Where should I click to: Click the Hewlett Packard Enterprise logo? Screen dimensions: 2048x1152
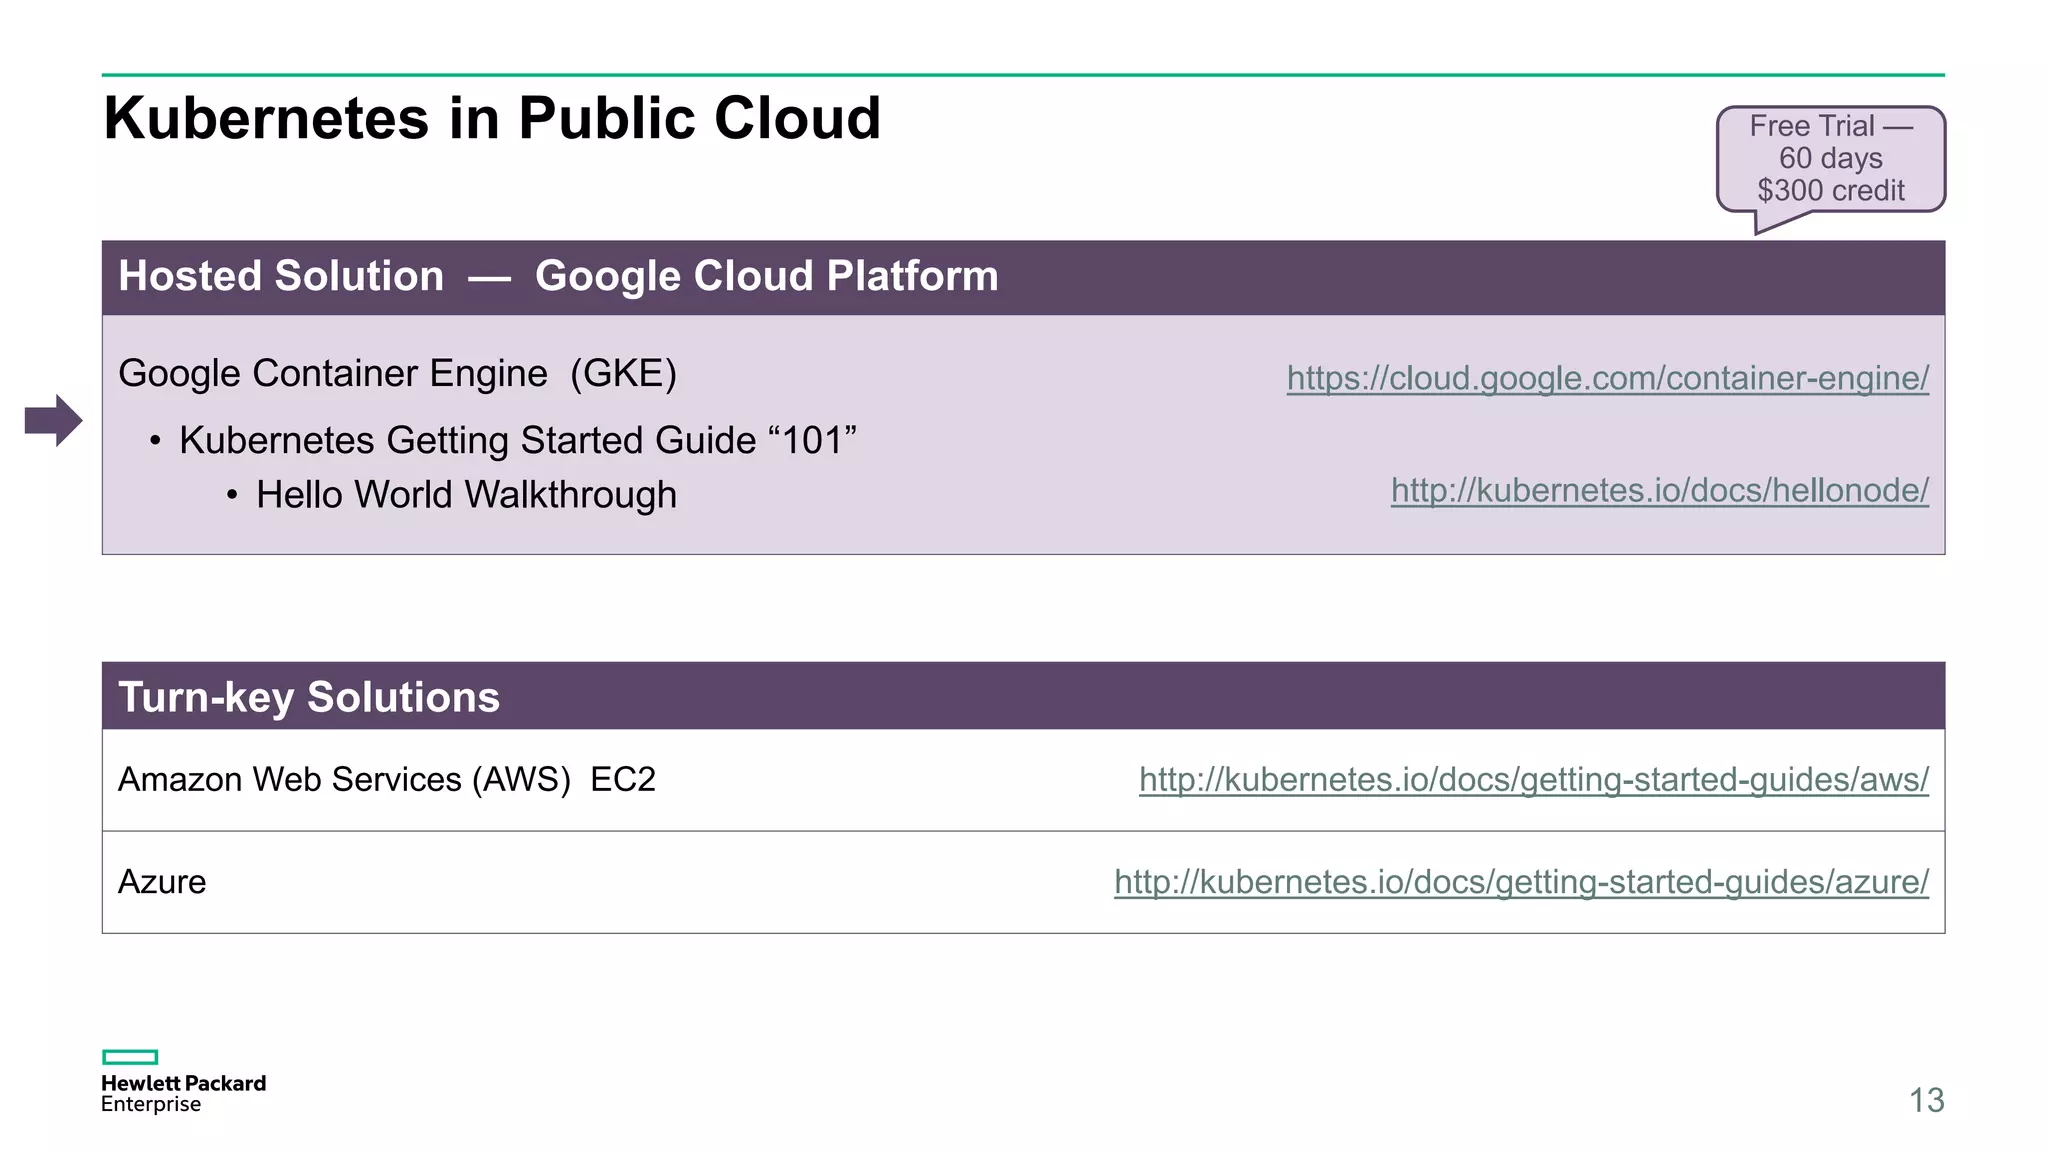click(x=183, y=1081)
